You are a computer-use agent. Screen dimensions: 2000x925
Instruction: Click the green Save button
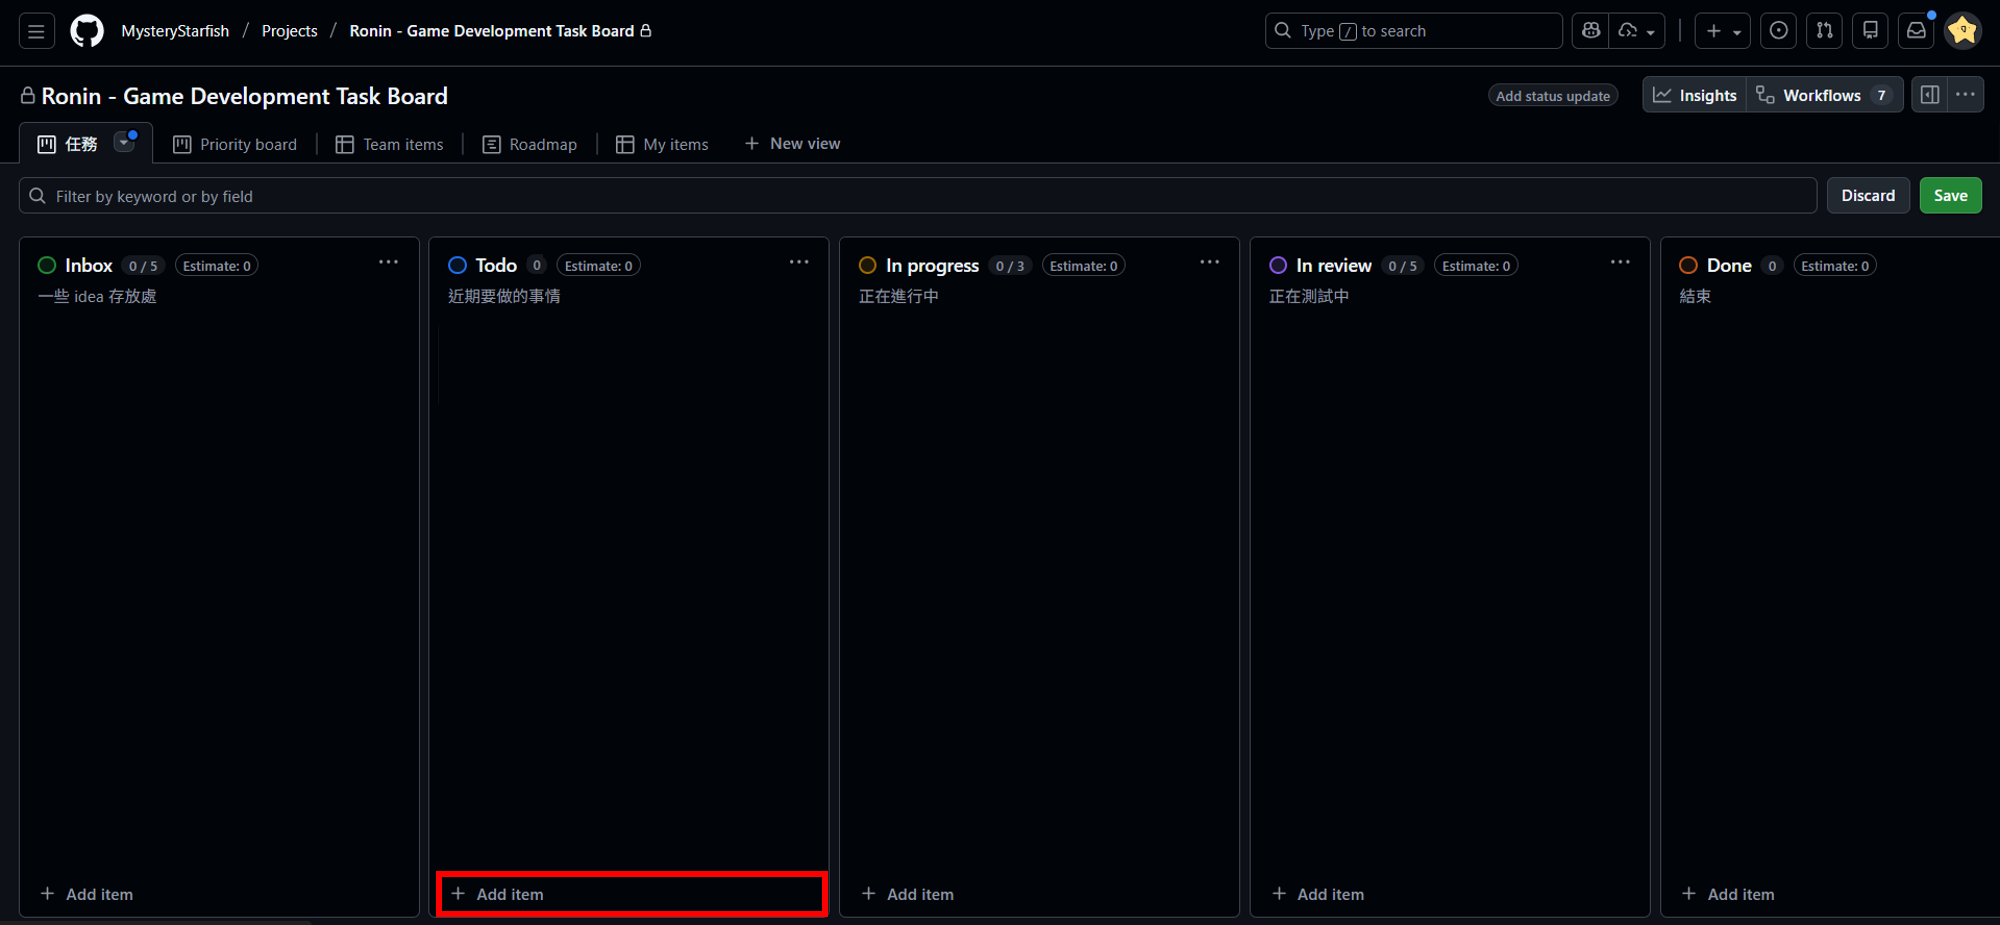[x=1949, y=196]
